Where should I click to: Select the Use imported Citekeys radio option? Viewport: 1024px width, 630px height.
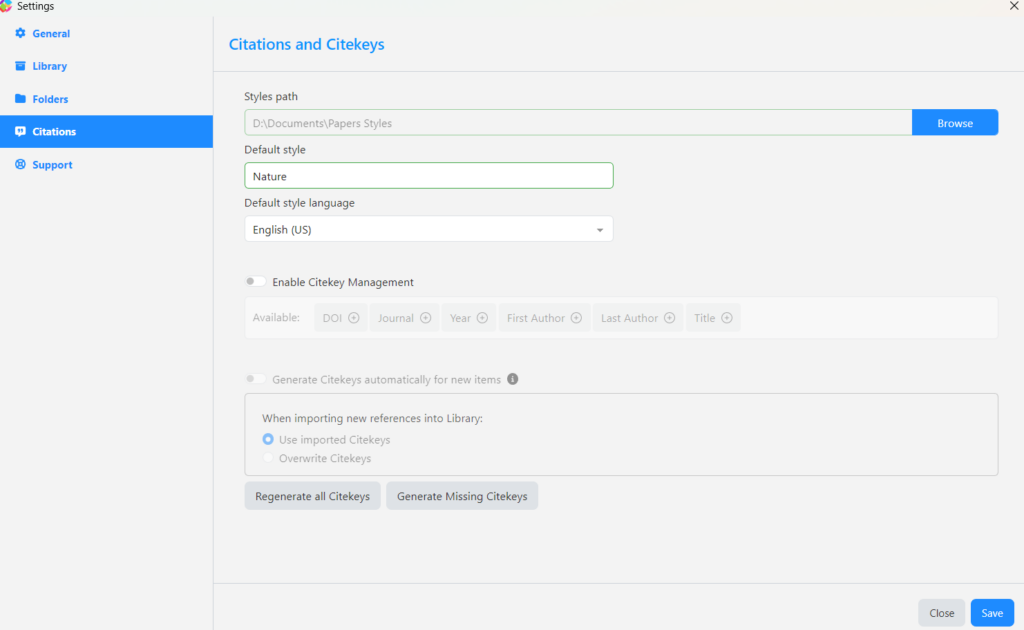pyautogui.click(x=268, y=440)
